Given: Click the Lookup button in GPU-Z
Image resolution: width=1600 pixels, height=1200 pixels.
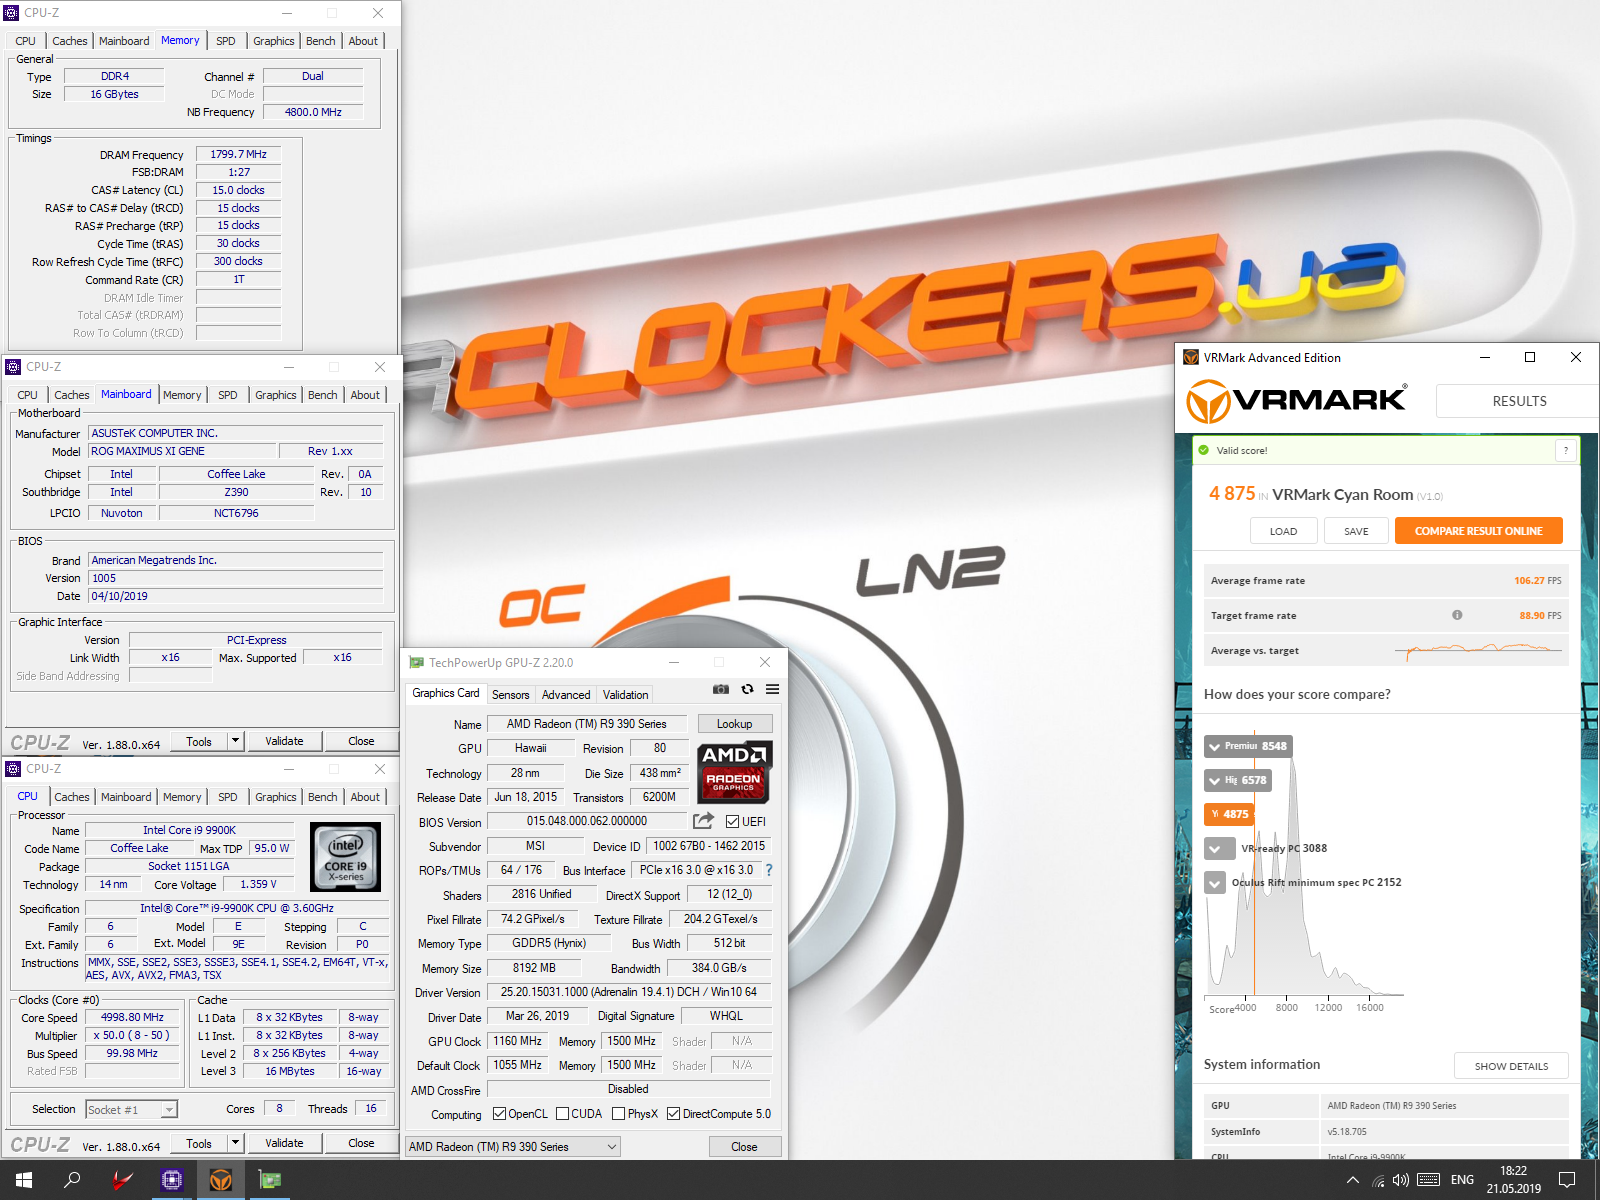Looking at the screenshot, I should (x=734, y=724).
